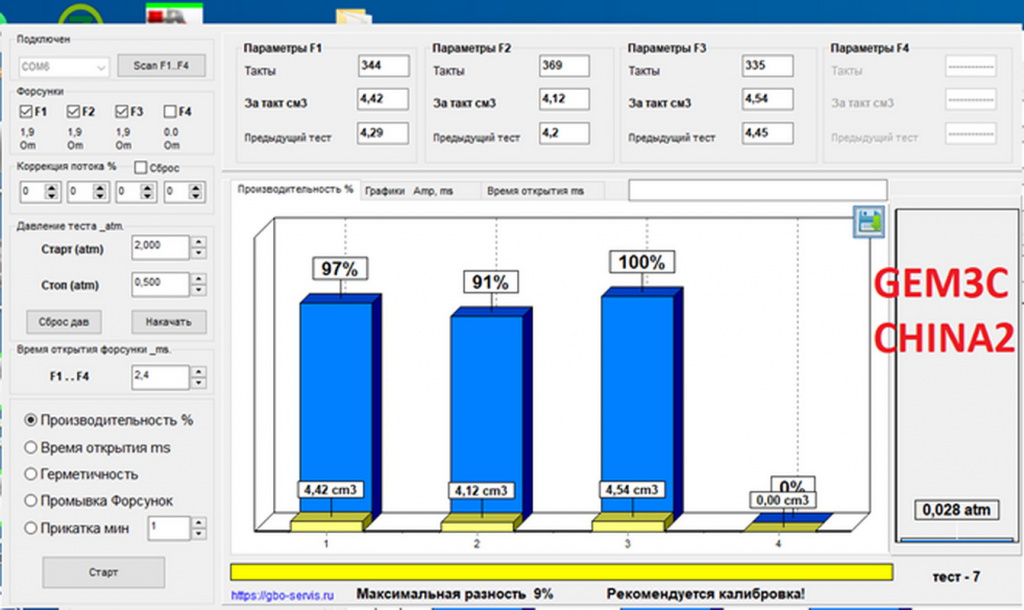Click the Scan F1..F4 button
Image resolution: width=1024 pixels, height=610 pixels.
click(161, 65)
